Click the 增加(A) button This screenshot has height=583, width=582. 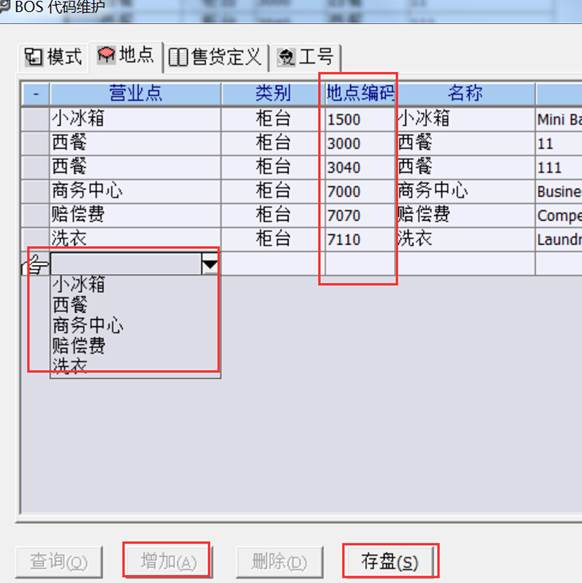pyautogui.click(x=168, y=561)
